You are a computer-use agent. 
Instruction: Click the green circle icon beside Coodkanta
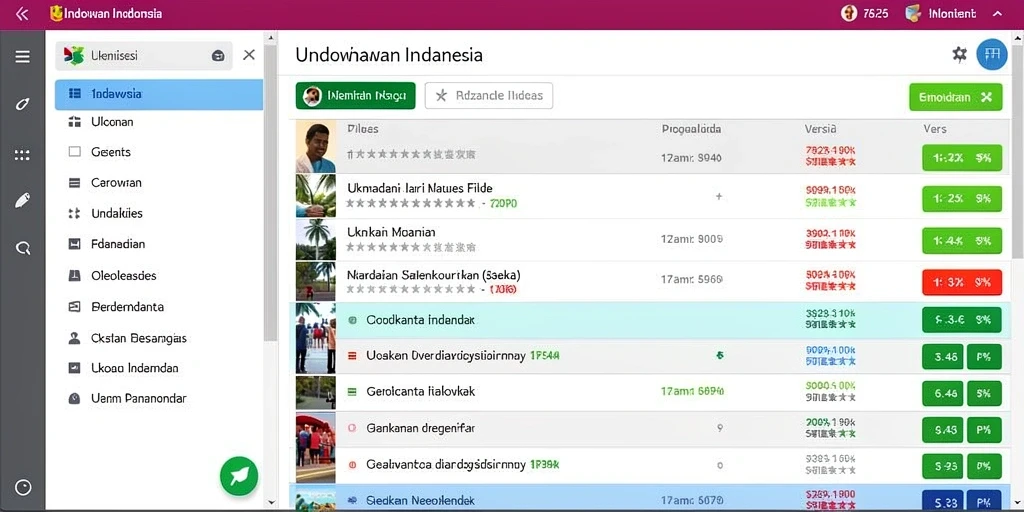click(353, 321)
